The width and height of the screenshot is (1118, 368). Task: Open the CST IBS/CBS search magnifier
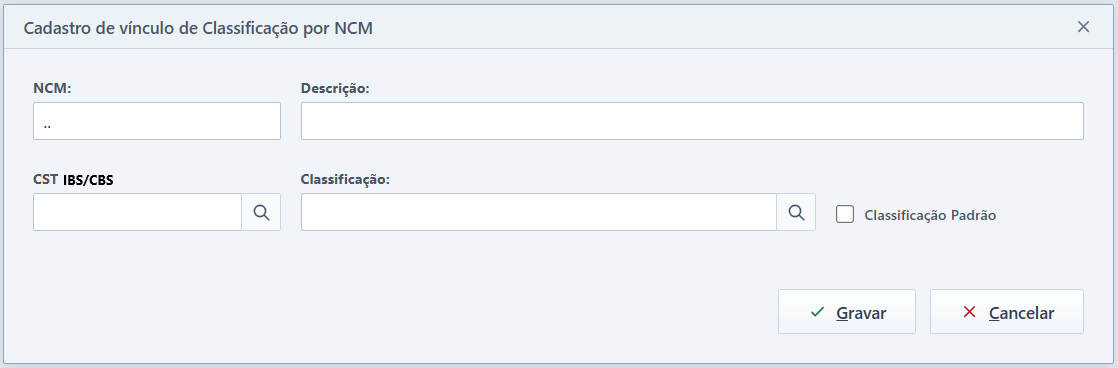click(x=261, y=212)
